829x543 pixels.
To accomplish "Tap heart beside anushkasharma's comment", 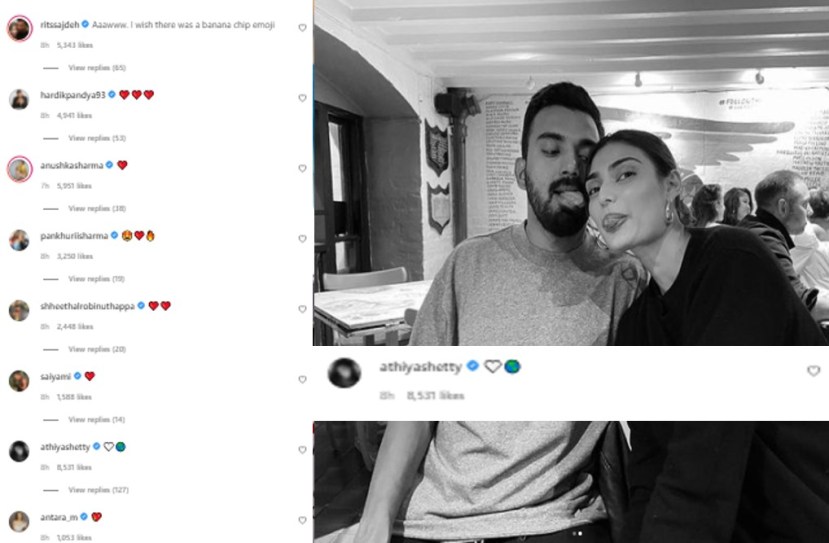I will [x=302, y=168].
